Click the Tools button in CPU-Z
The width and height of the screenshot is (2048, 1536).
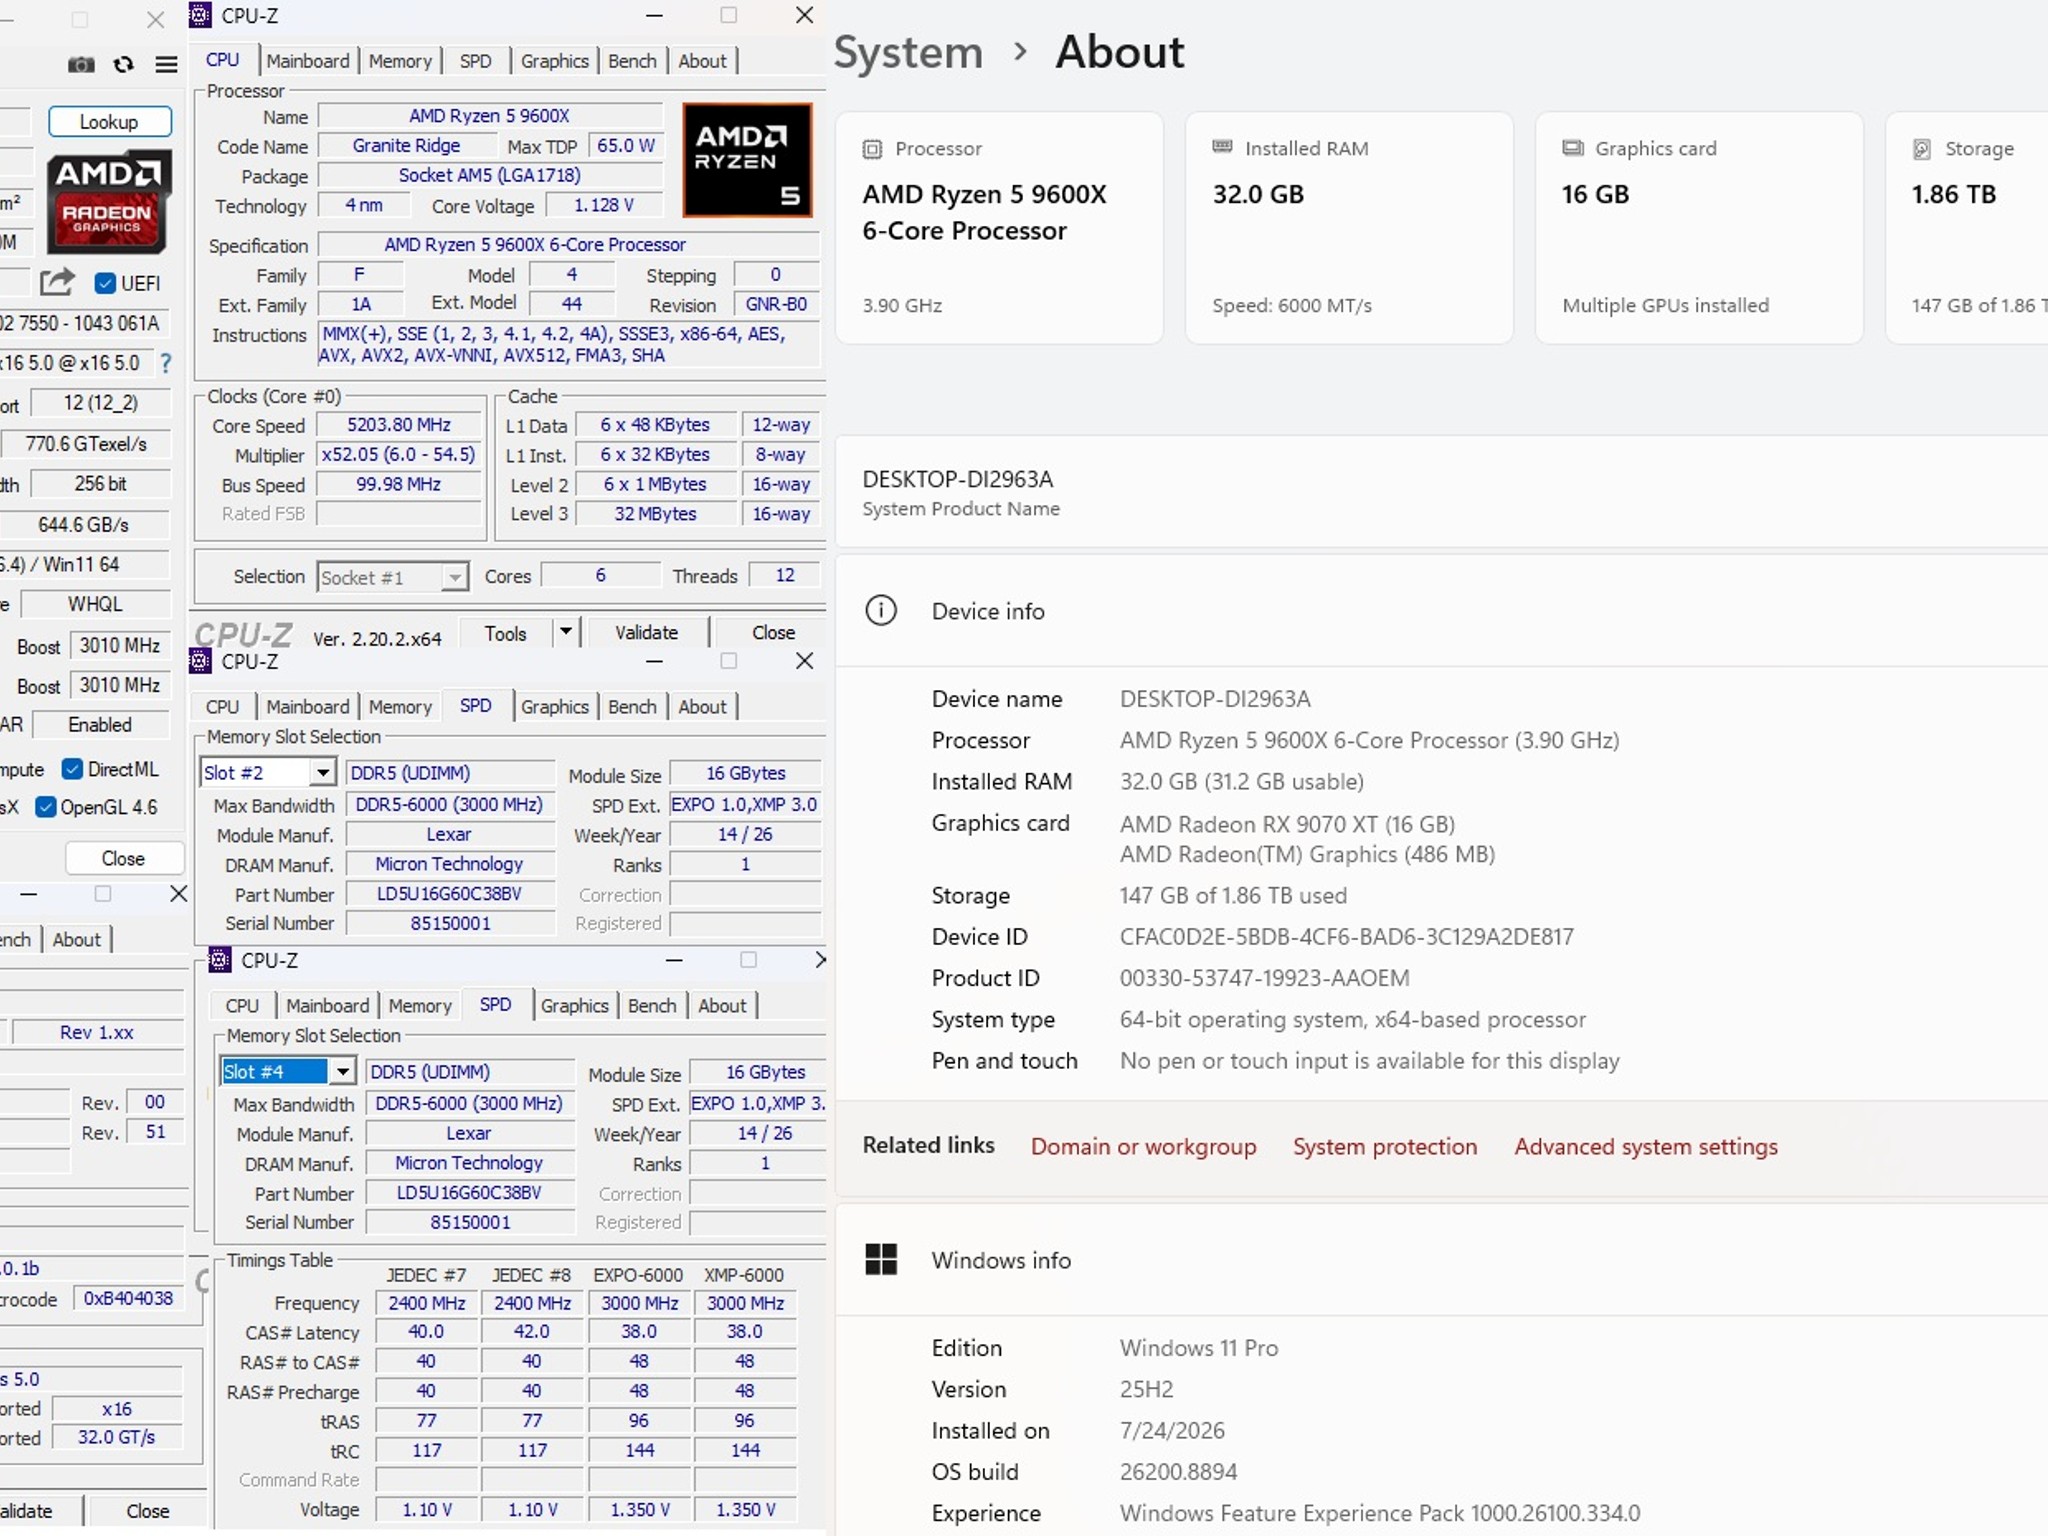point(505,632)
